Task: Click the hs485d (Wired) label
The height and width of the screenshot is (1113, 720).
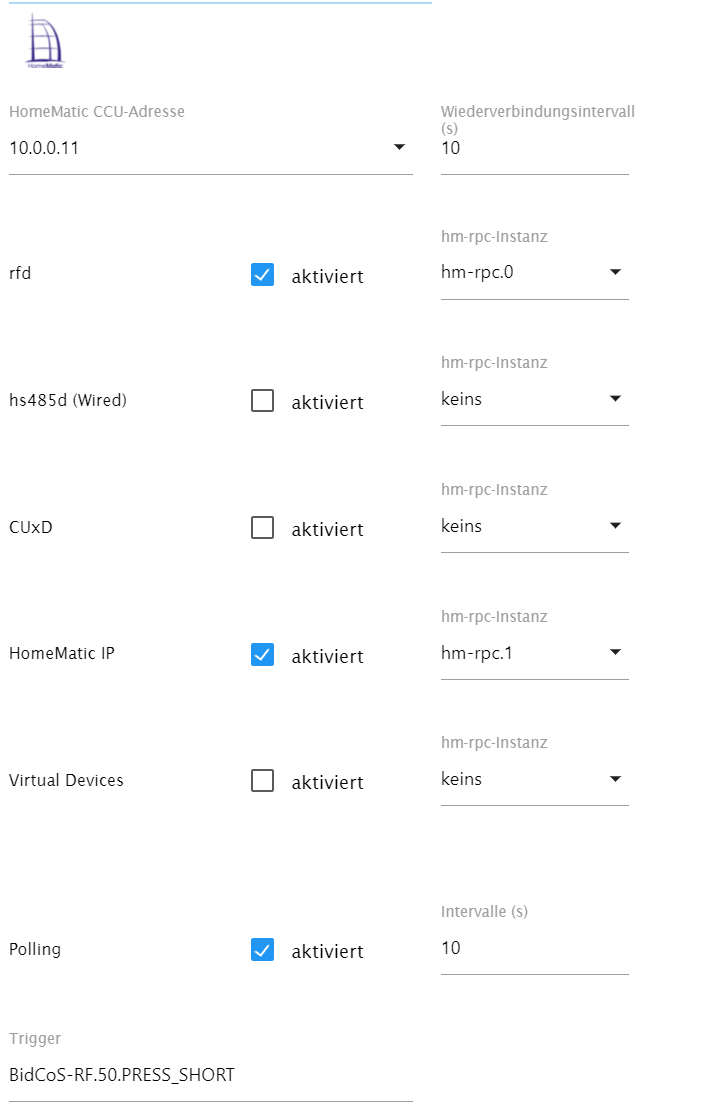Action: point(67,400)
